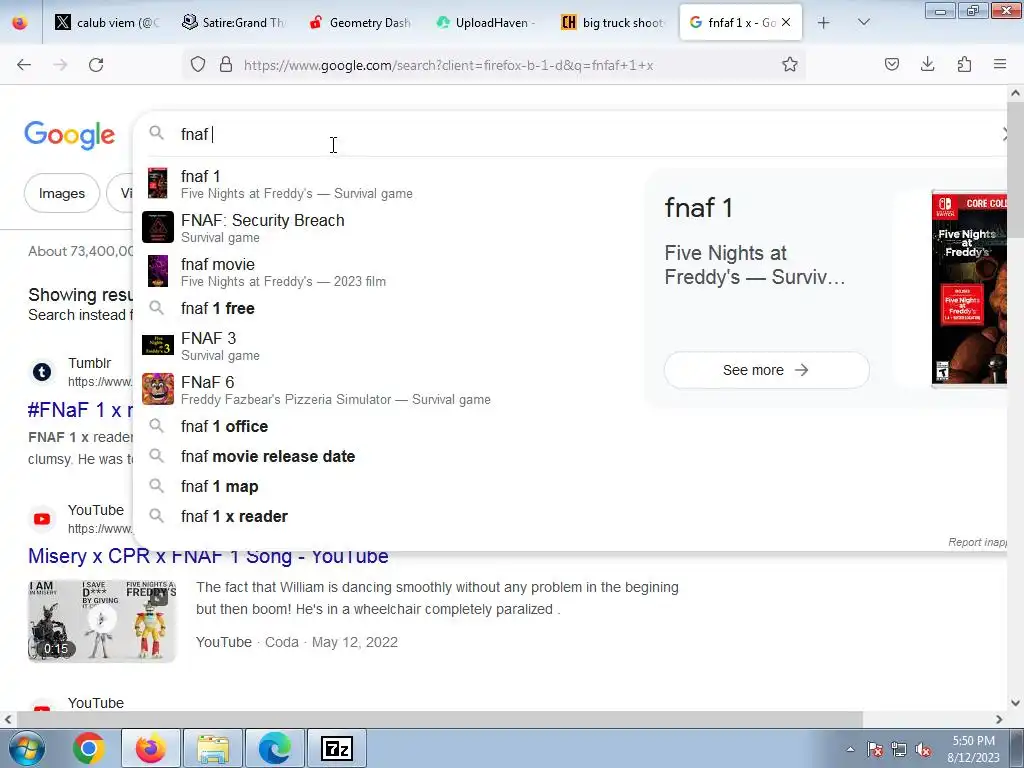Viewport: 1024px width, 768px height.
Task: Choose the fnaf 1 free suggestion
Action: (391, 308)
